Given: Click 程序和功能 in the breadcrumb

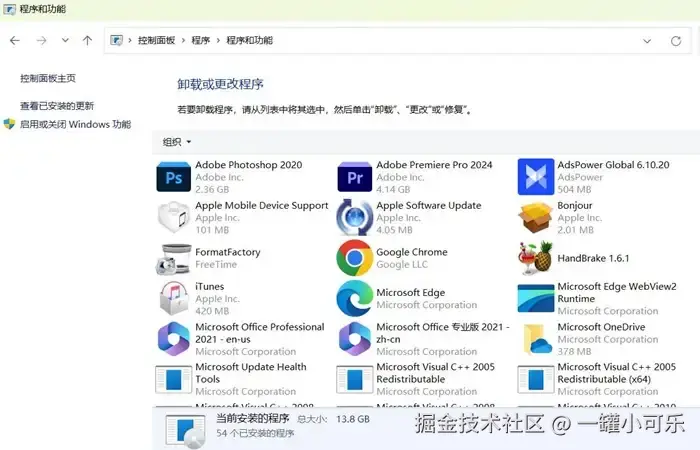Looking at the screenshot, I should tap(250, 40).
